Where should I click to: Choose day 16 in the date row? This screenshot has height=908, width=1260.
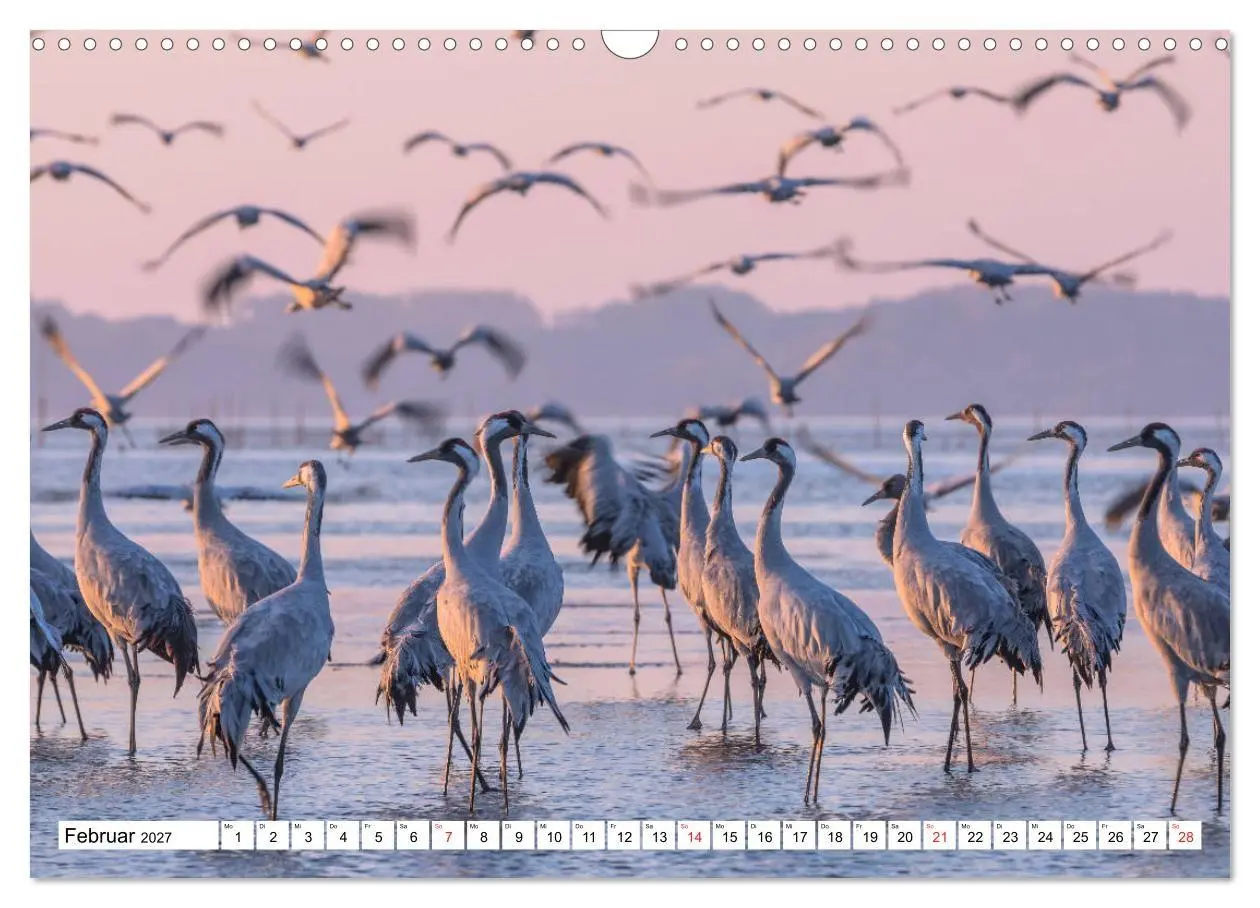point(764,836)
